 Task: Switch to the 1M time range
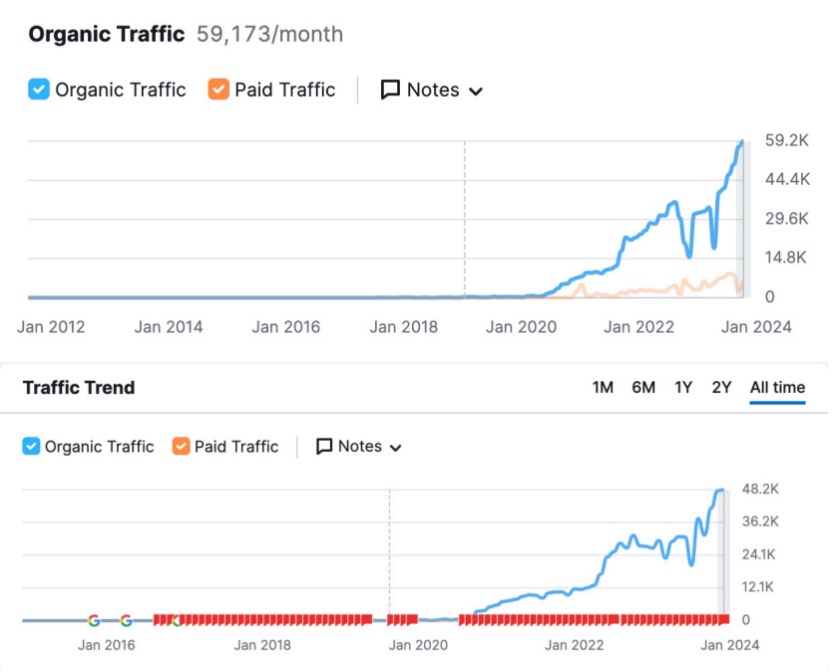click(x=602, y=388)
